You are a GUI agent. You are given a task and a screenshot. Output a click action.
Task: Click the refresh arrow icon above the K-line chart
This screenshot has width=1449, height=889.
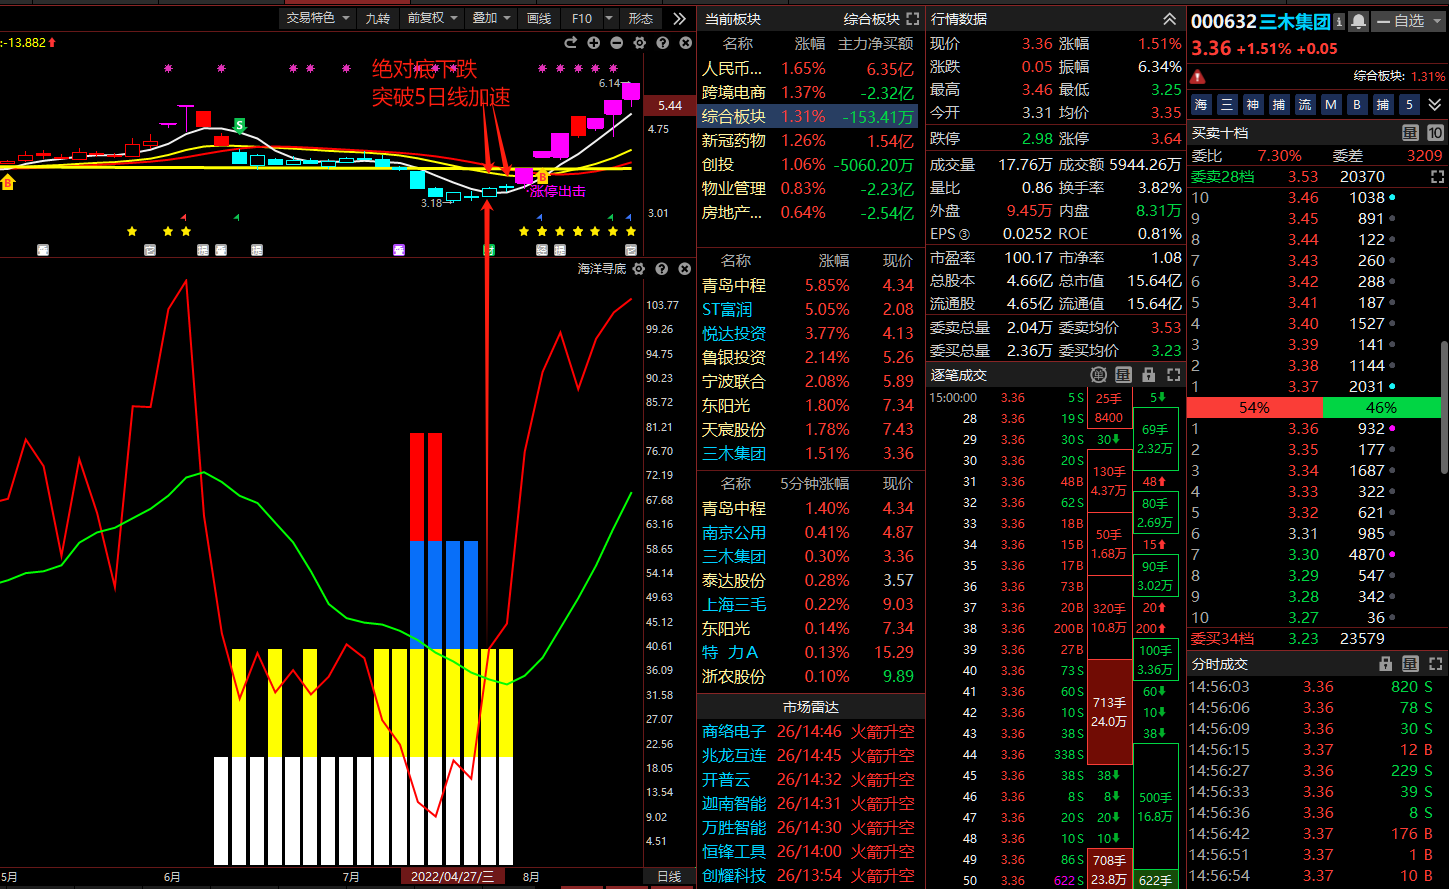(571, 43)
